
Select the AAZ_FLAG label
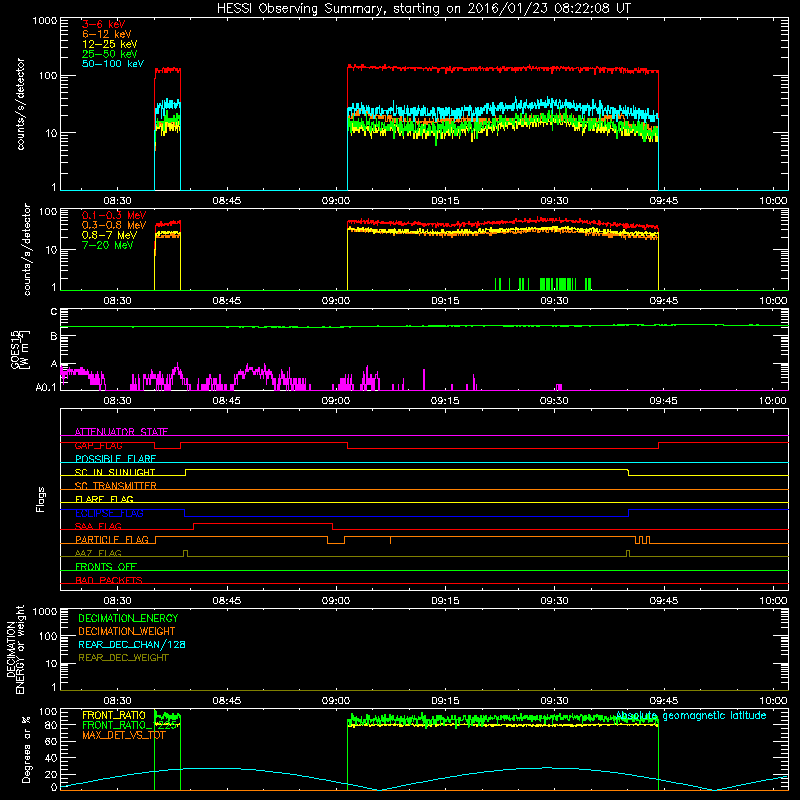coord(98,553)
